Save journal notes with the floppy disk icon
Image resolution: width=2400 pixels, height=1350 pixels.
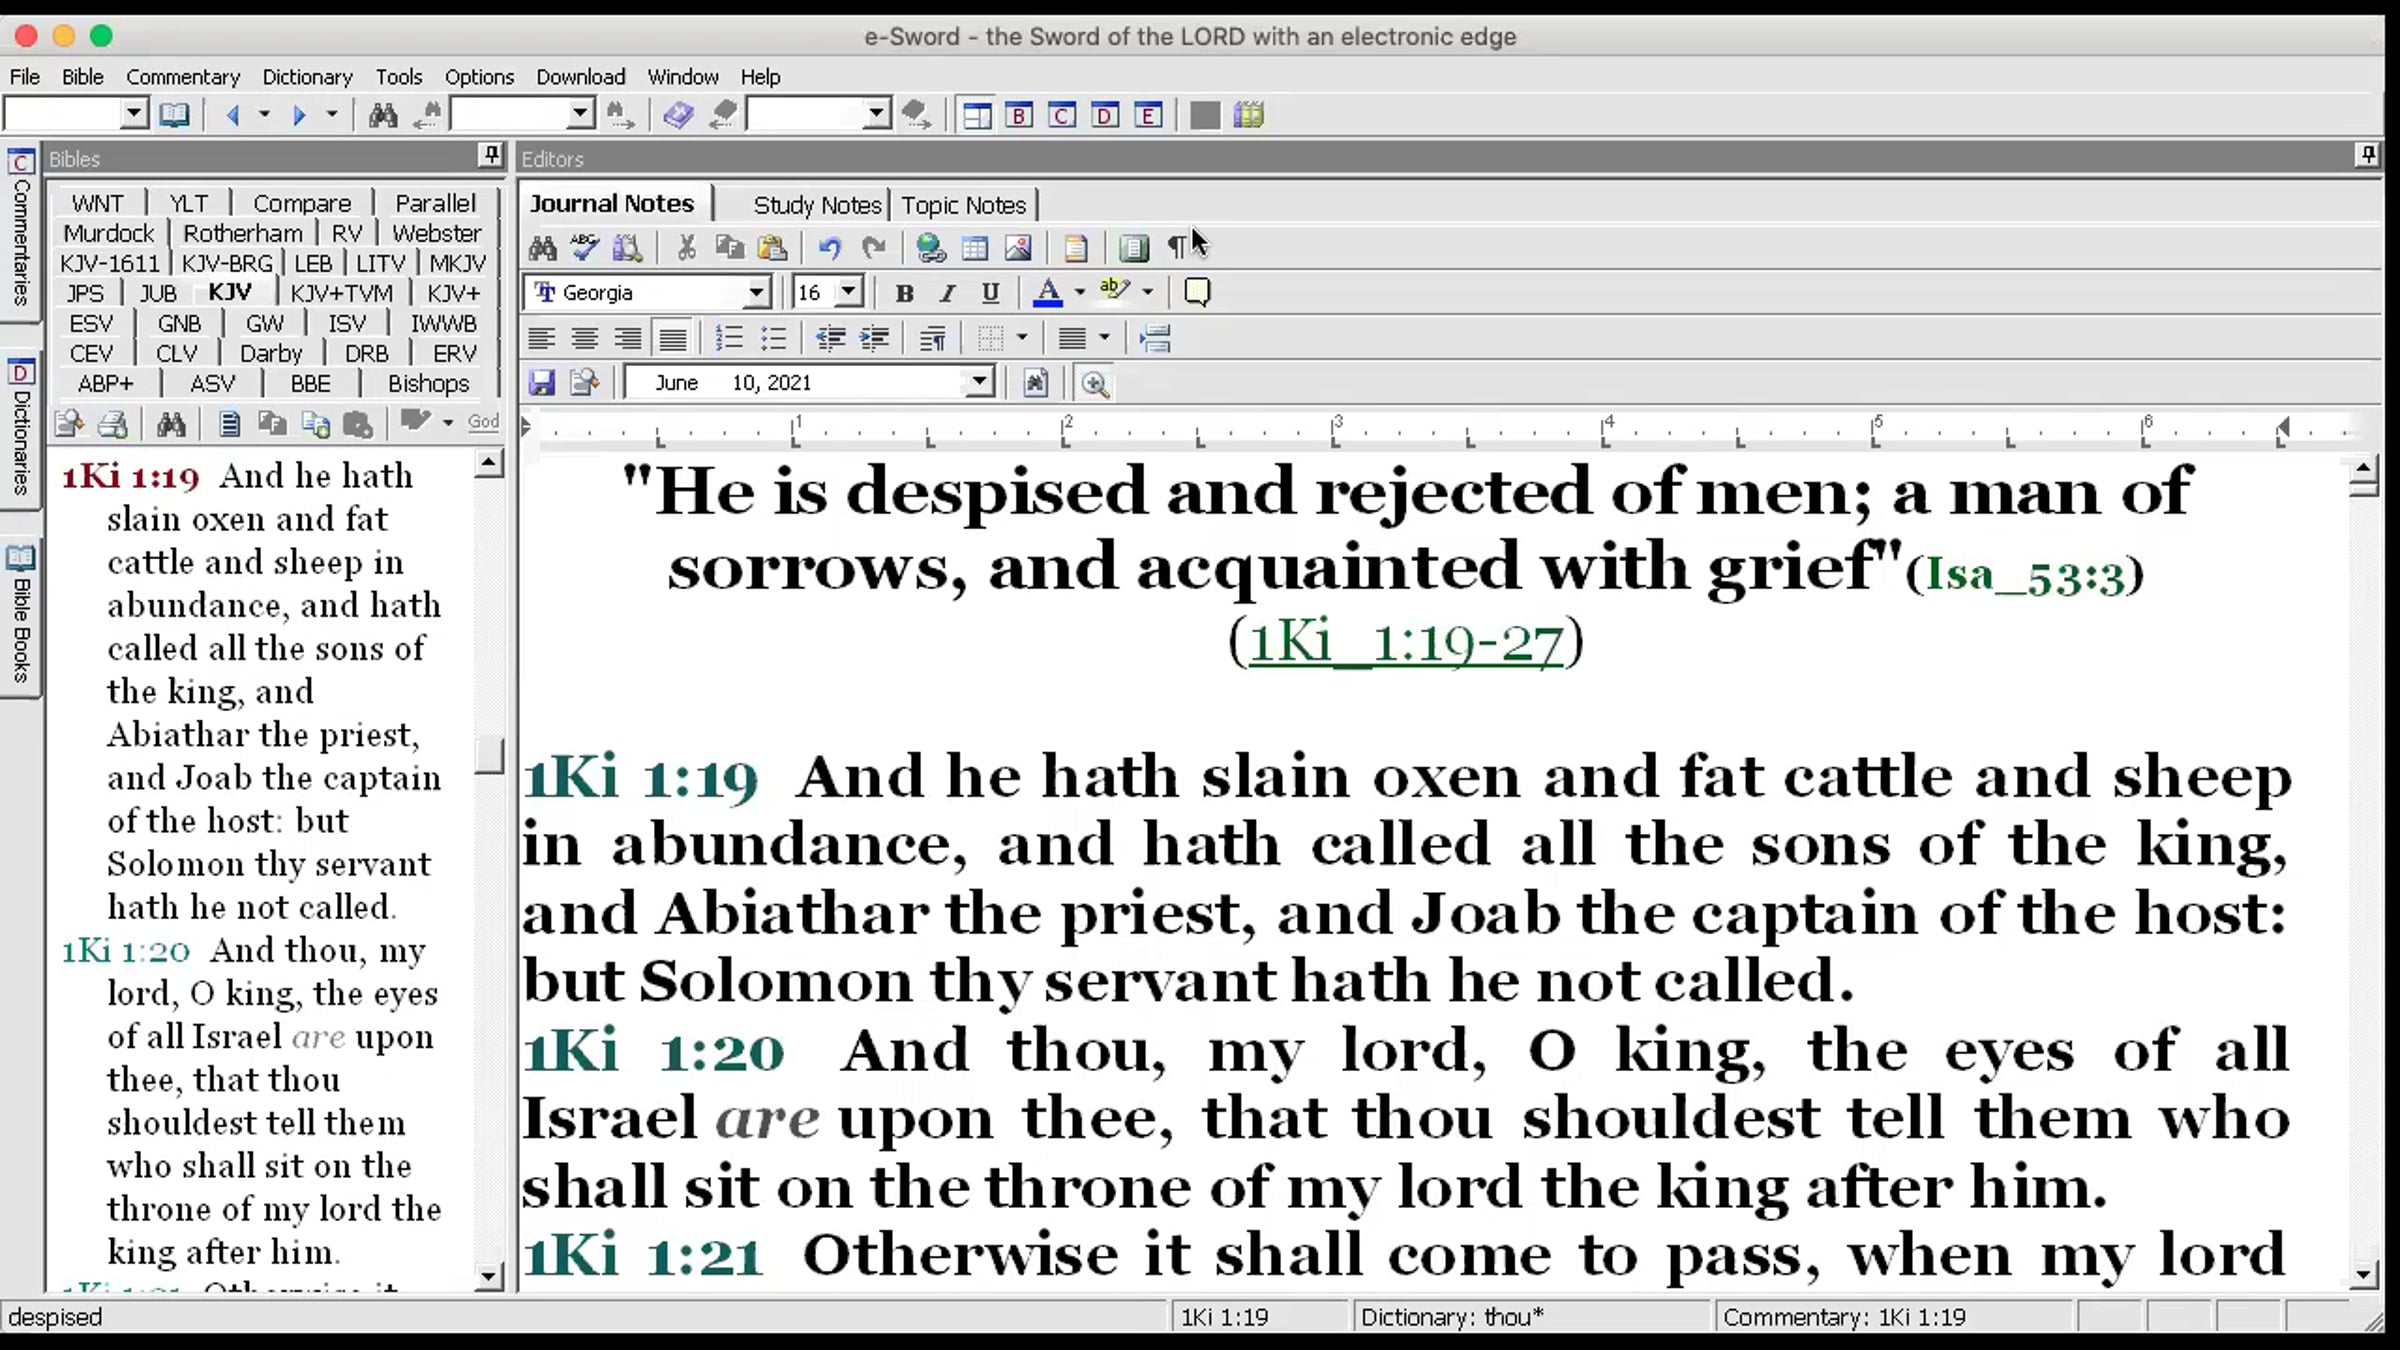(541, 383)
